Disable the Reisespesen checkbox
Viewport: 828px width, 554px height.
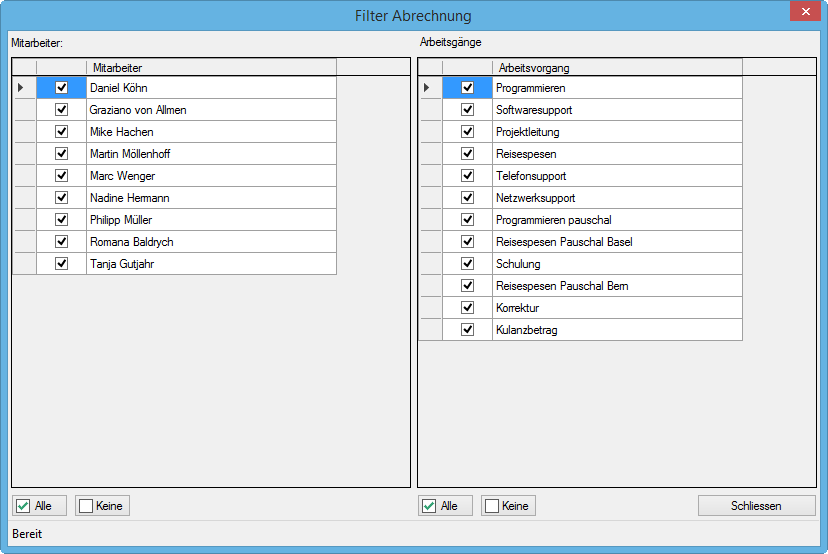tap(467, 154)
